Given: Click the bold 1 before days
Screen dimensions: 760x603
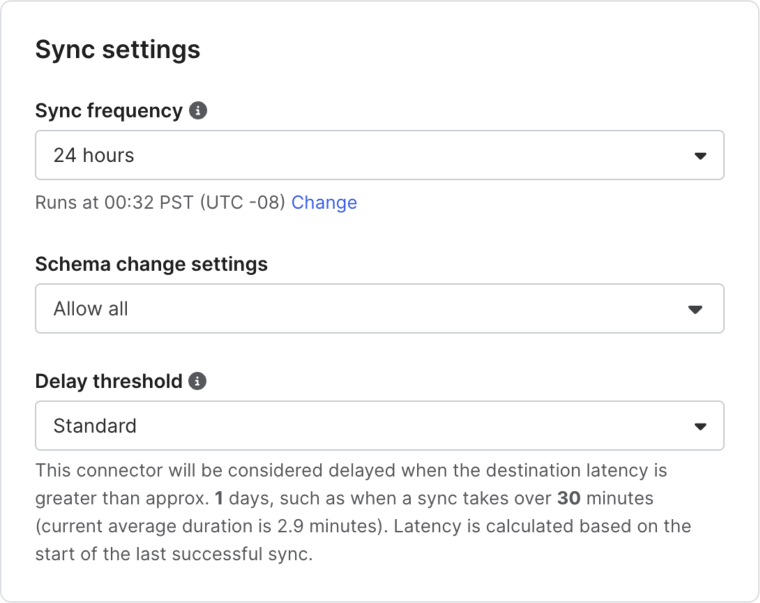Looking at the screenshot, I should pos(219,498).
